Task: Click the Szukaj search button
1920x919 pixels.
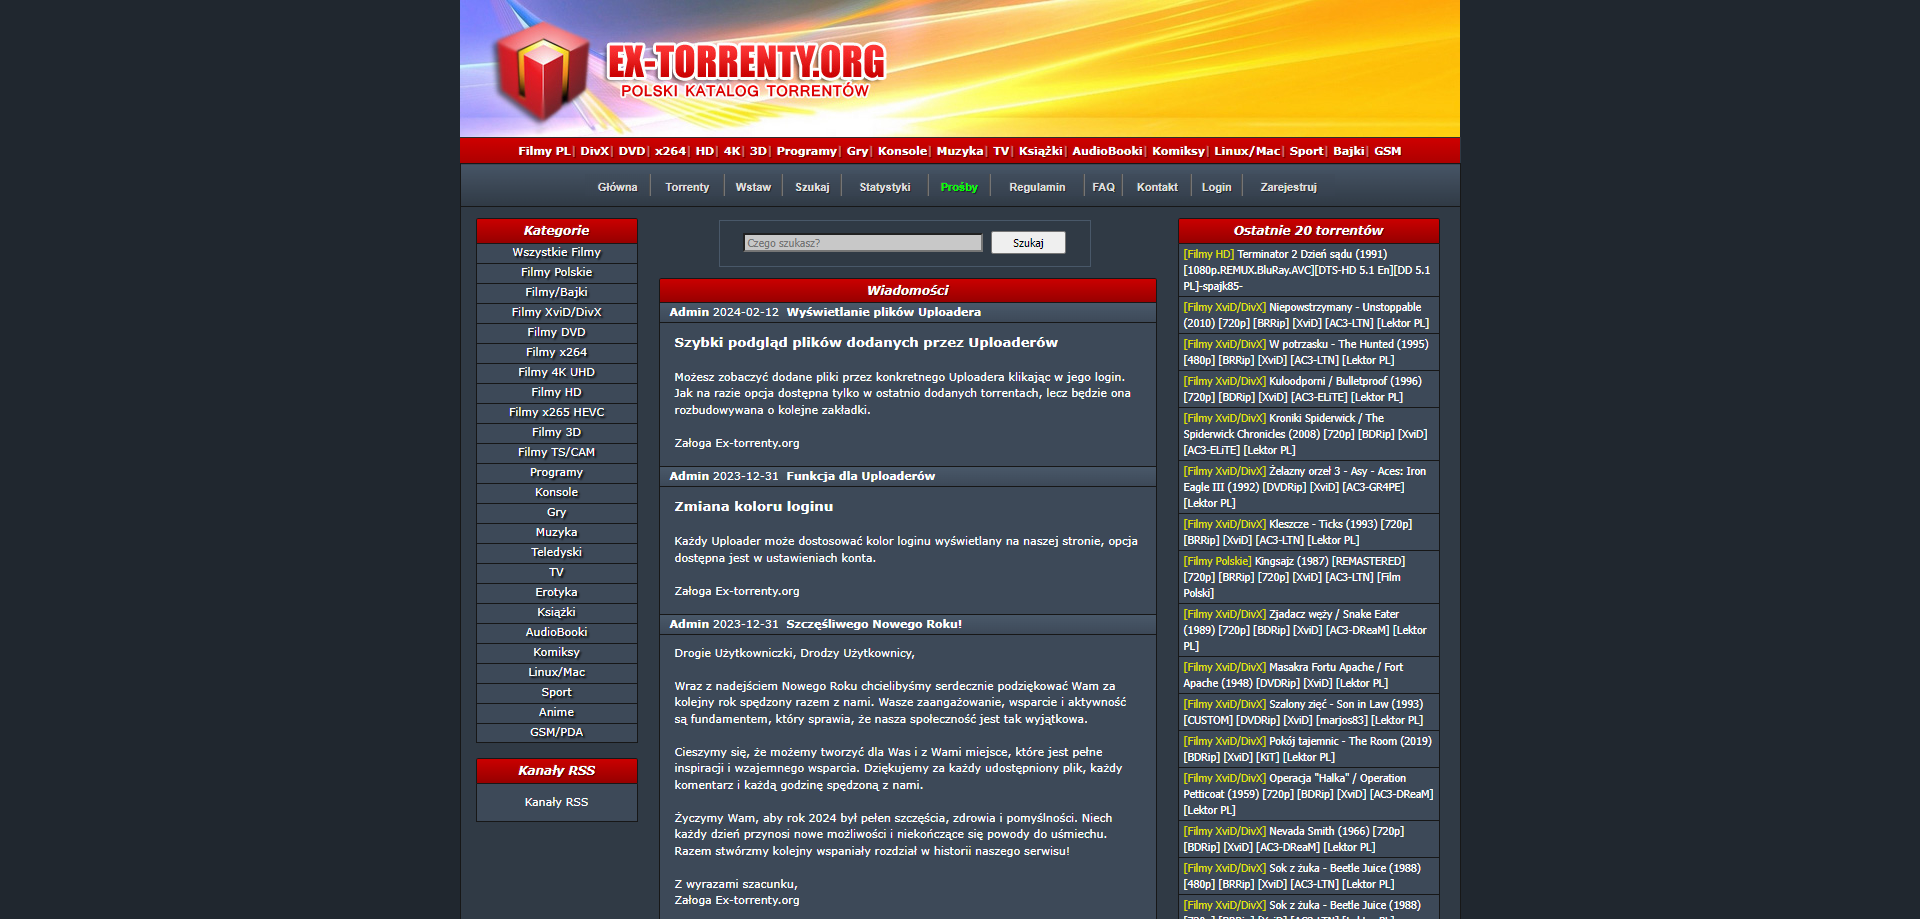Action: [1027, 242]
